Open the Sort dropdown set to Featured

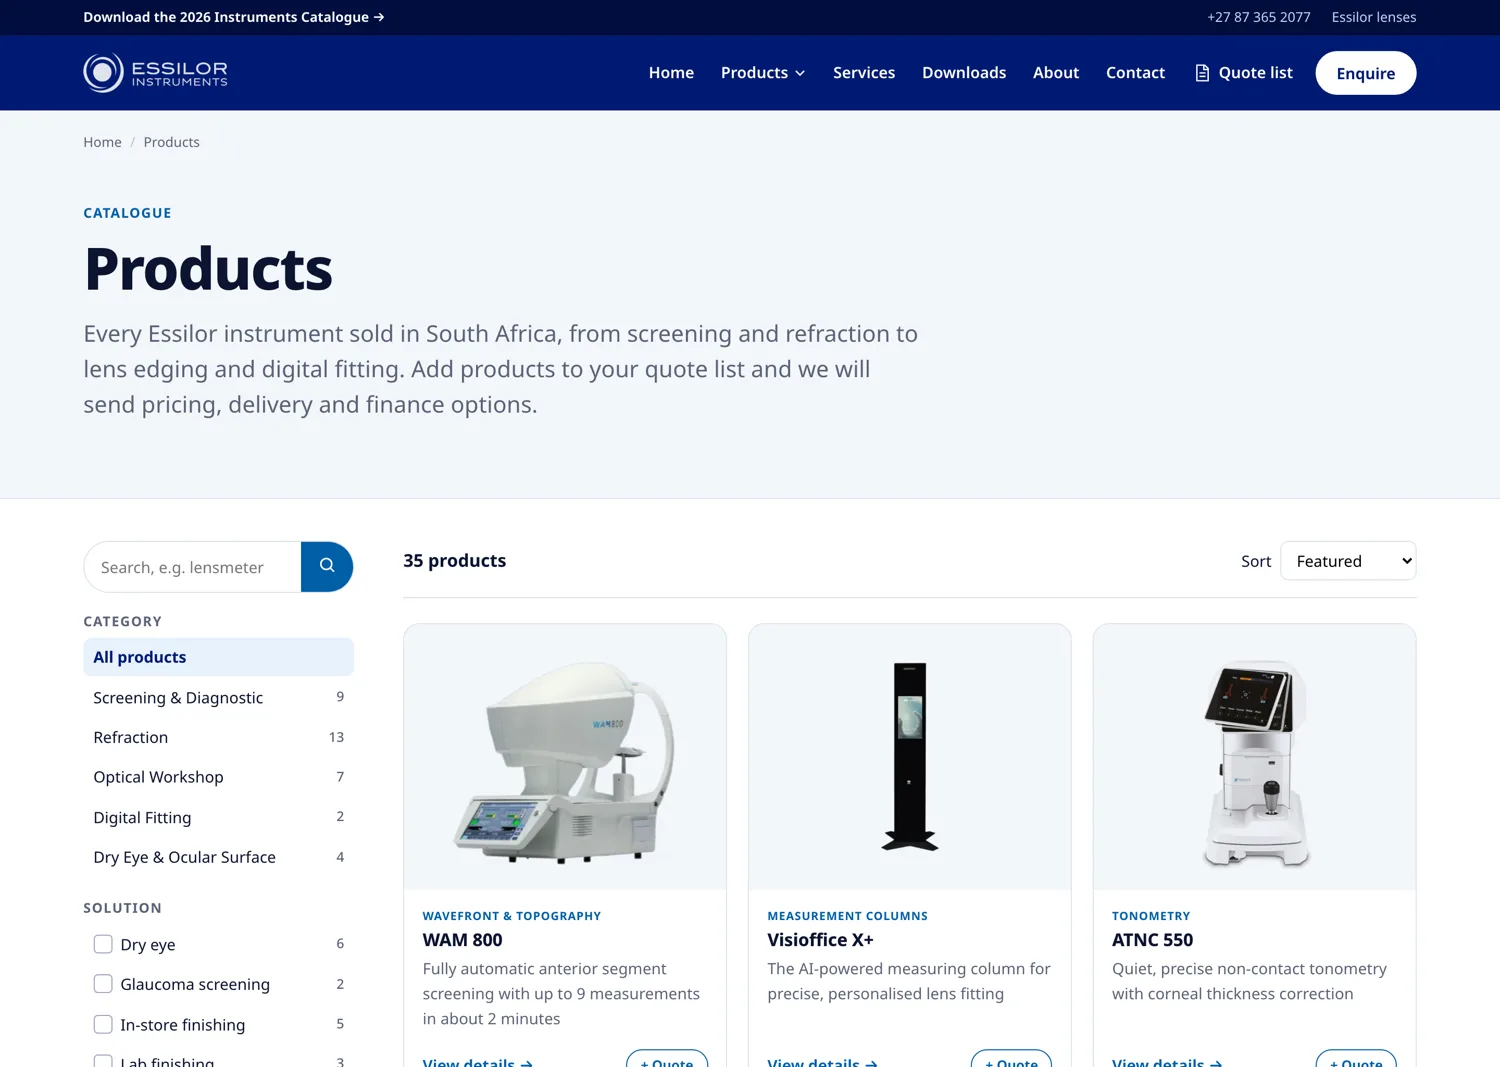pyautogui.click(x=1348, y=561)
